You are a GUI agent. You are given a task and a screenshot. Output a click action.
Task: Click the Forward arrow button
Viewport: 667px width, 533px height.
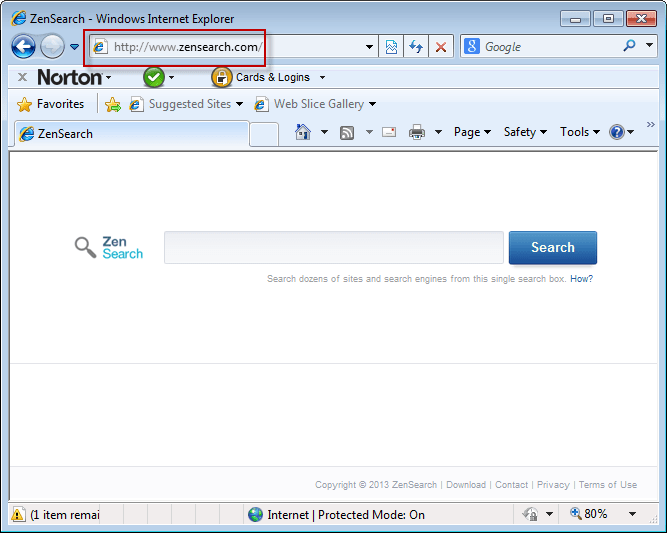pyautogui.click(x=52, y=46)
